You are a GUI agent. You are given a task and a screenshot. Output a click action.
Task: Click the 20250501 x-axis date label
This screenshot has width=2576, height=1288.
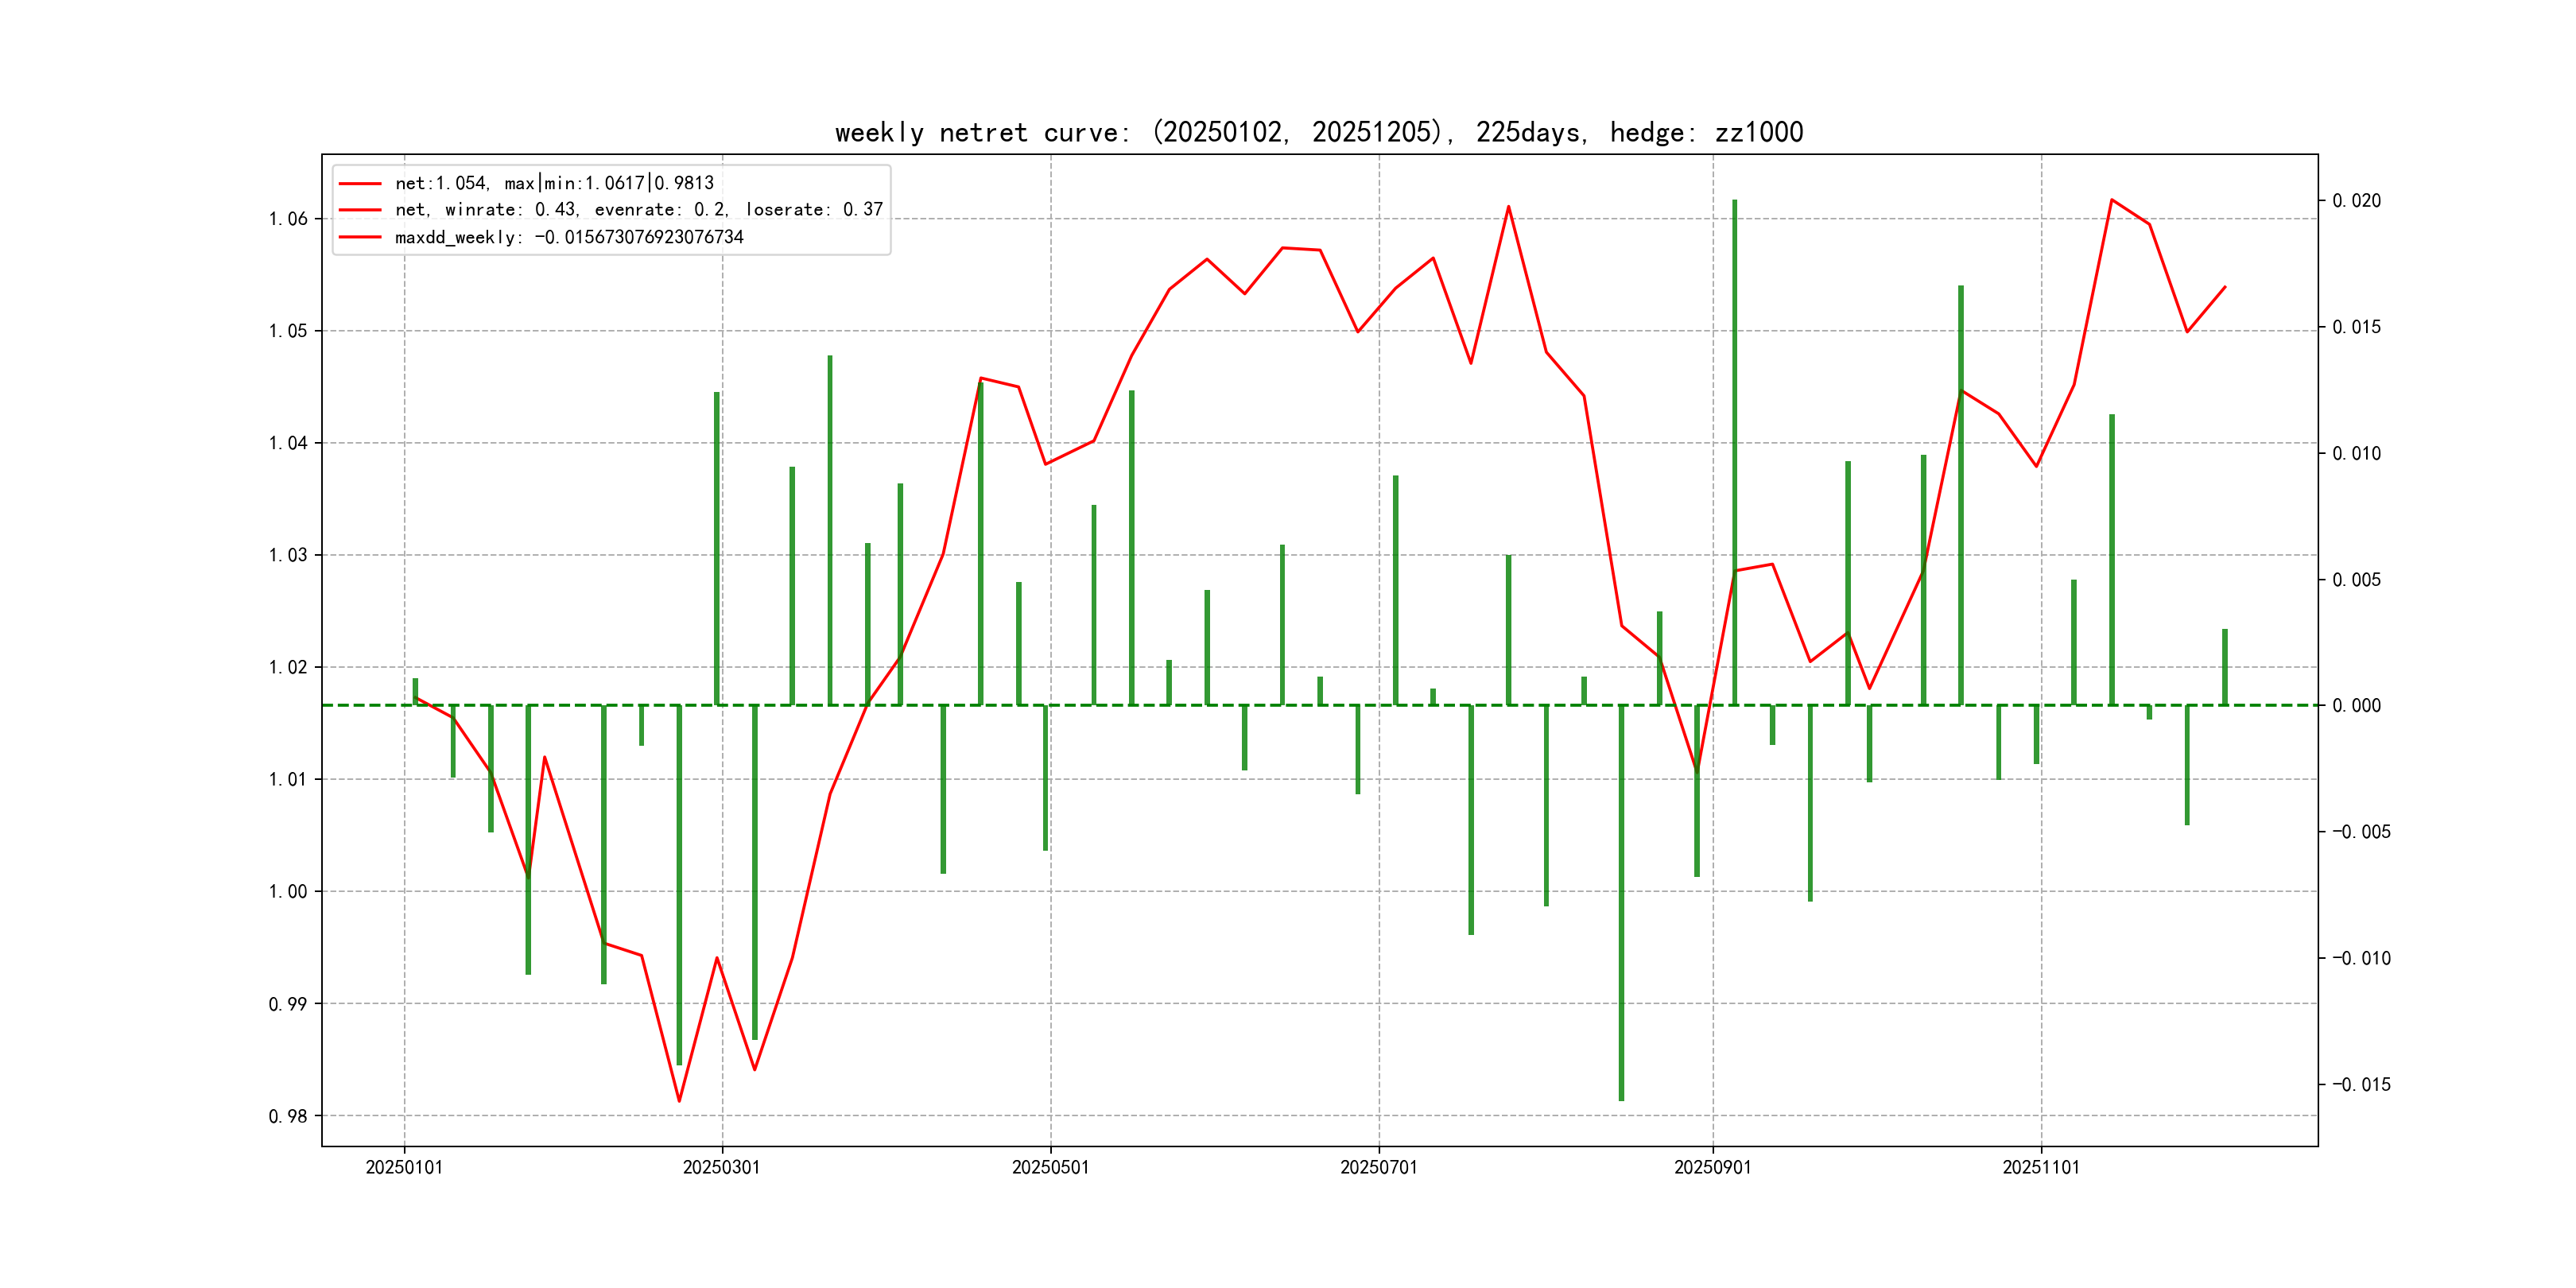(1050, 1167)
